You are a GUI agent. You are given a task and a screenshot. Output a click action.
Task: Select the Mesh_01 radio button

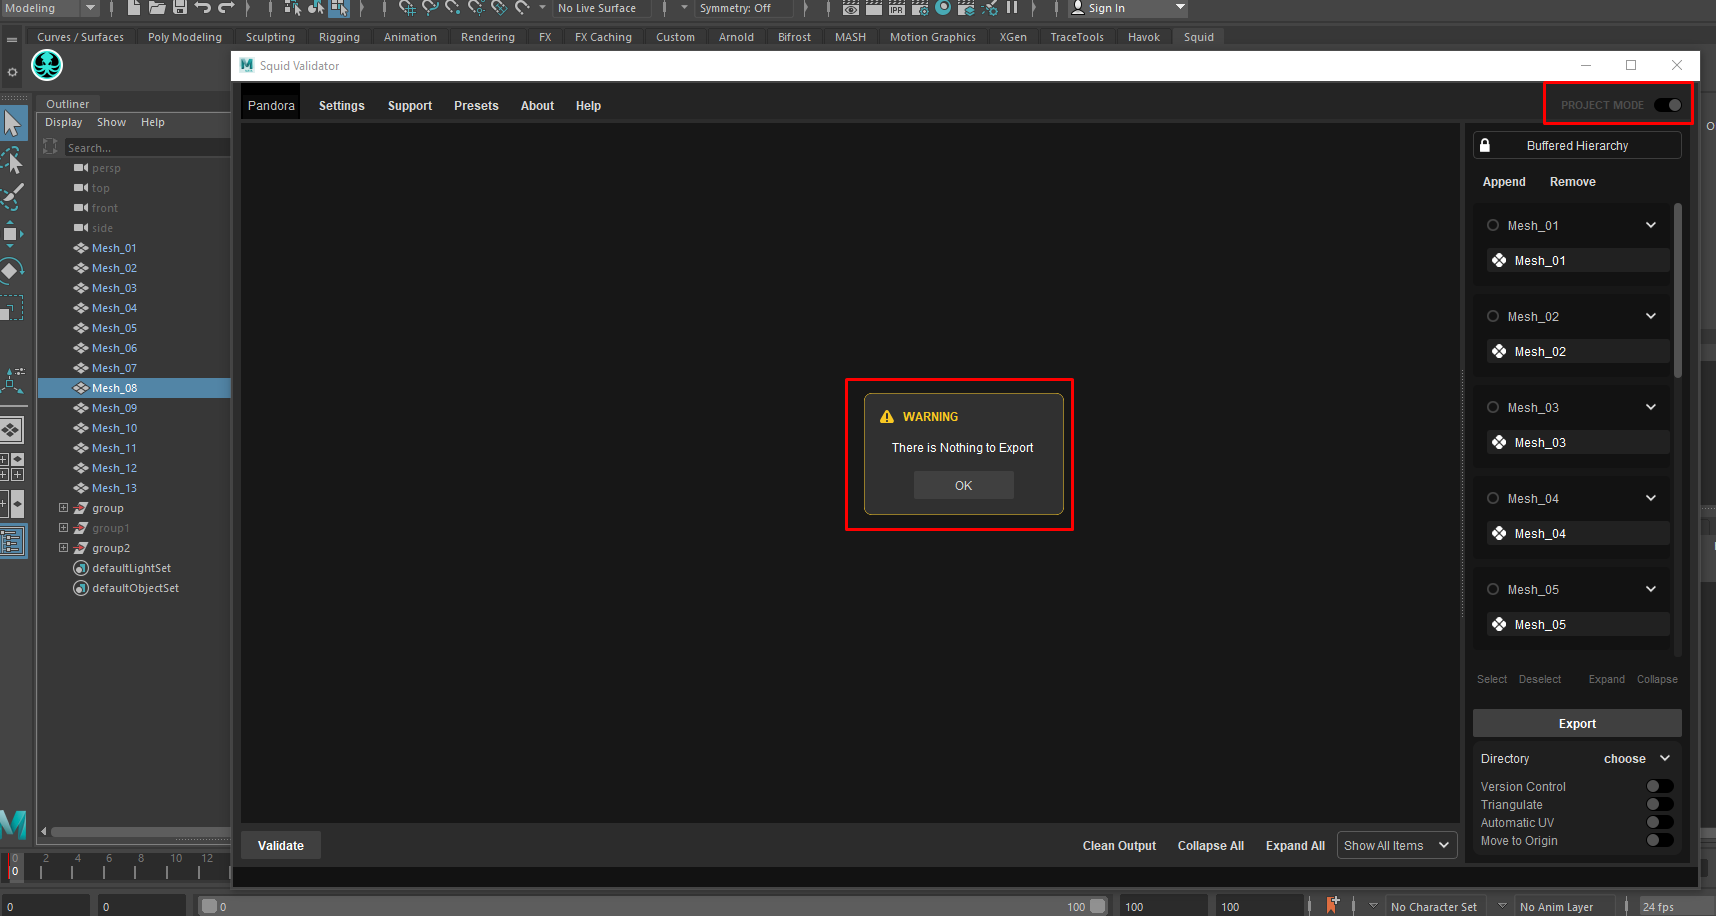pyautogui.click(x=1493, y=225)
